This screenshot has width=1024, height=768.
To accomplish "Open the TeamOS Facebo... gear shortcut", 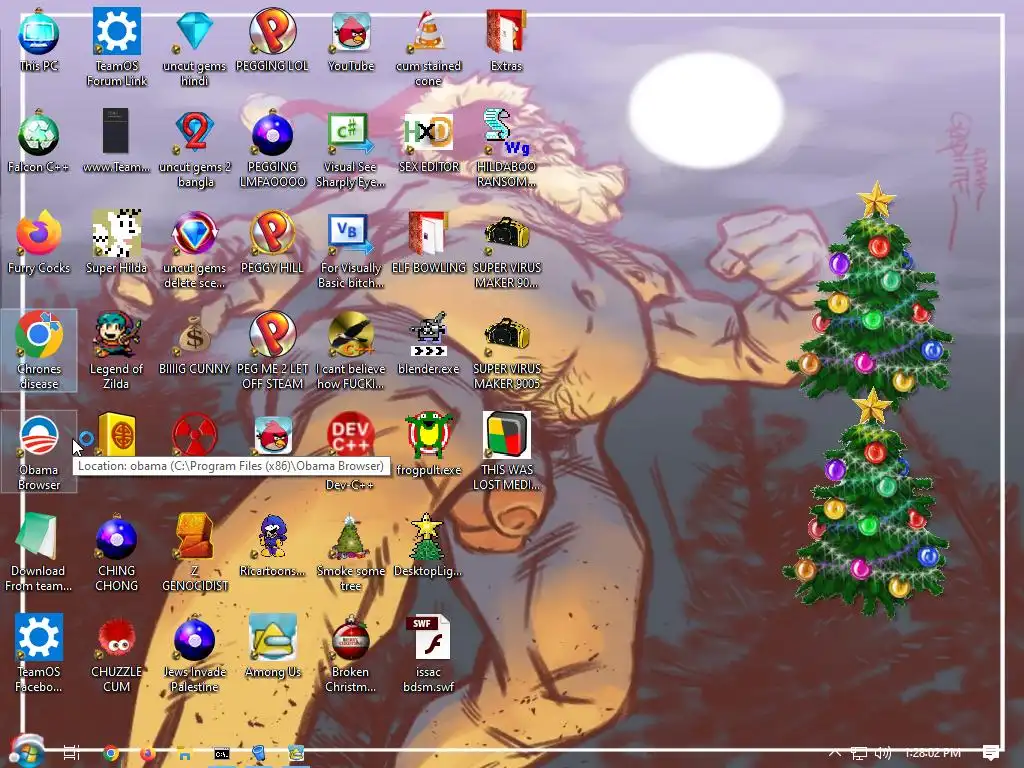I will click(39, 653).
